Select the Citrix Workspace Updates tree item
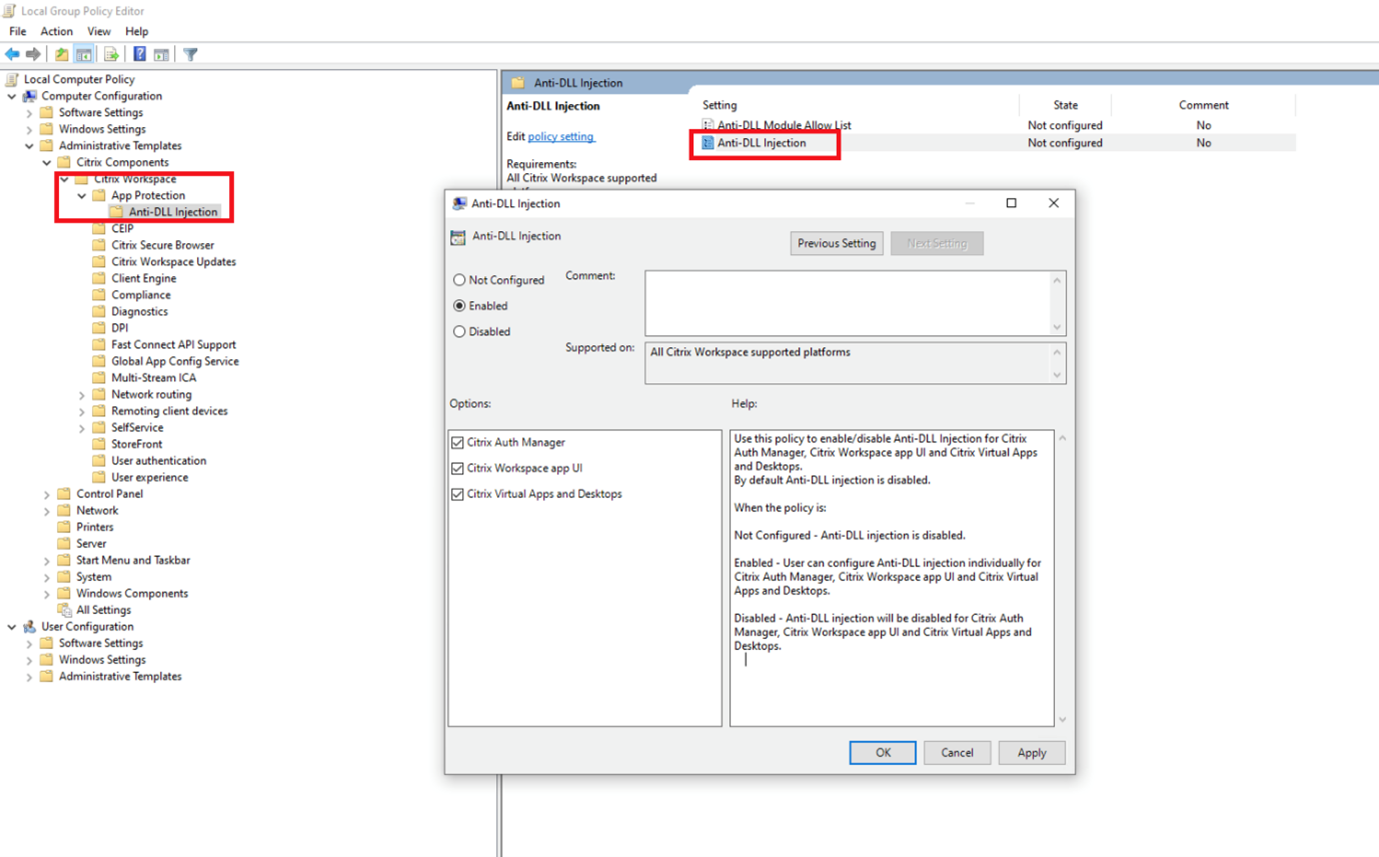The width and height of the screenshot is (1379, 857). click(x=174, y=262)
